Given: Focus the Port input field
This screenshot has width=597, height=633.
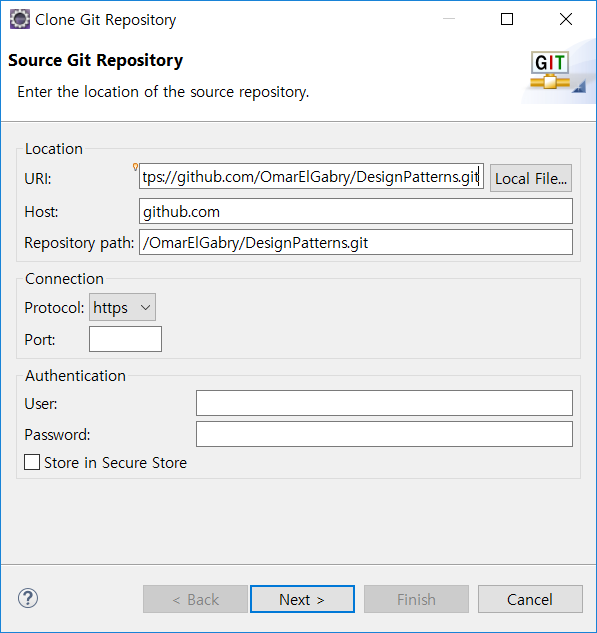Looking at the screenshot, I should click(x=125, y=339).
